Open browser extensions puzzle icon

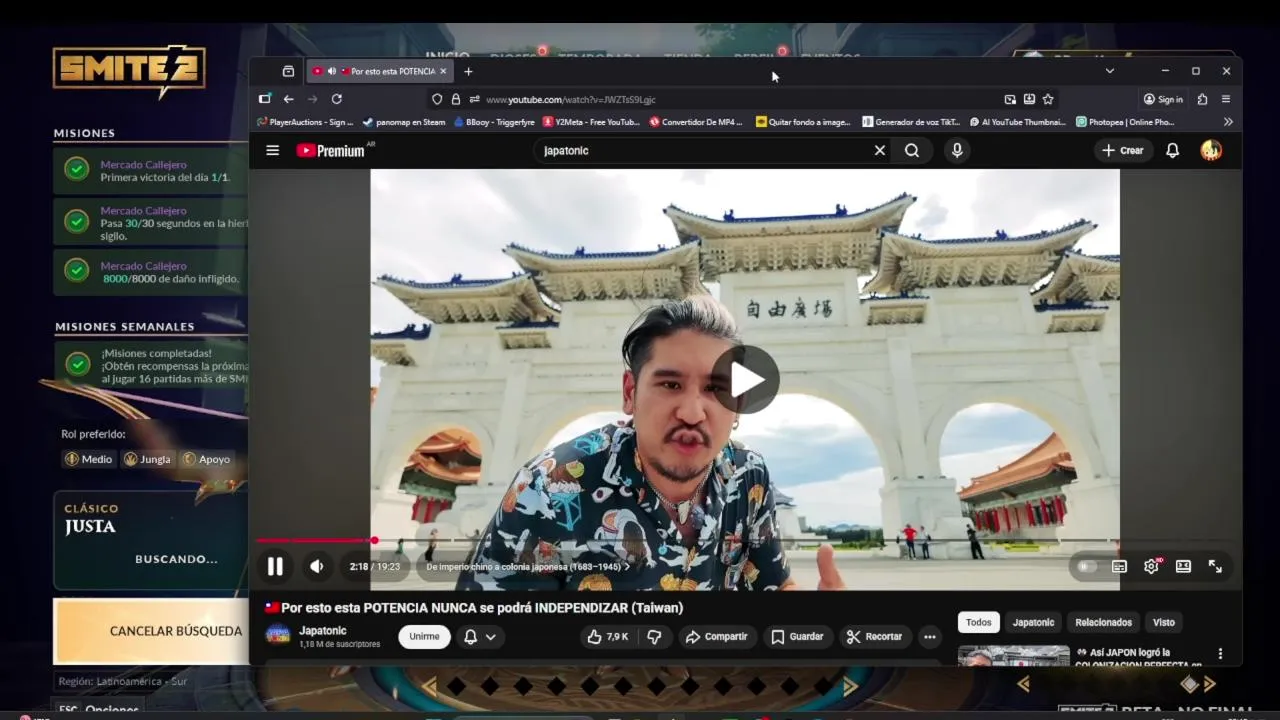click(x=1202, y=99)
